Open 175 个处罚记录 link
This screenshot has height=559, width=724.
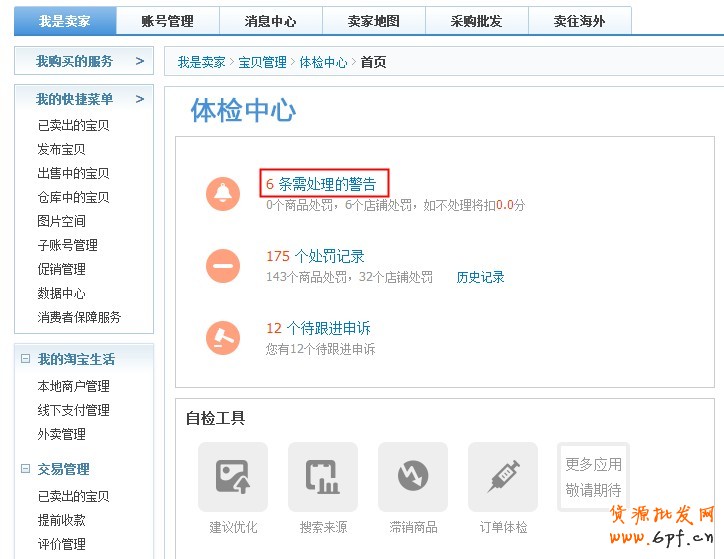pos(315,257)
